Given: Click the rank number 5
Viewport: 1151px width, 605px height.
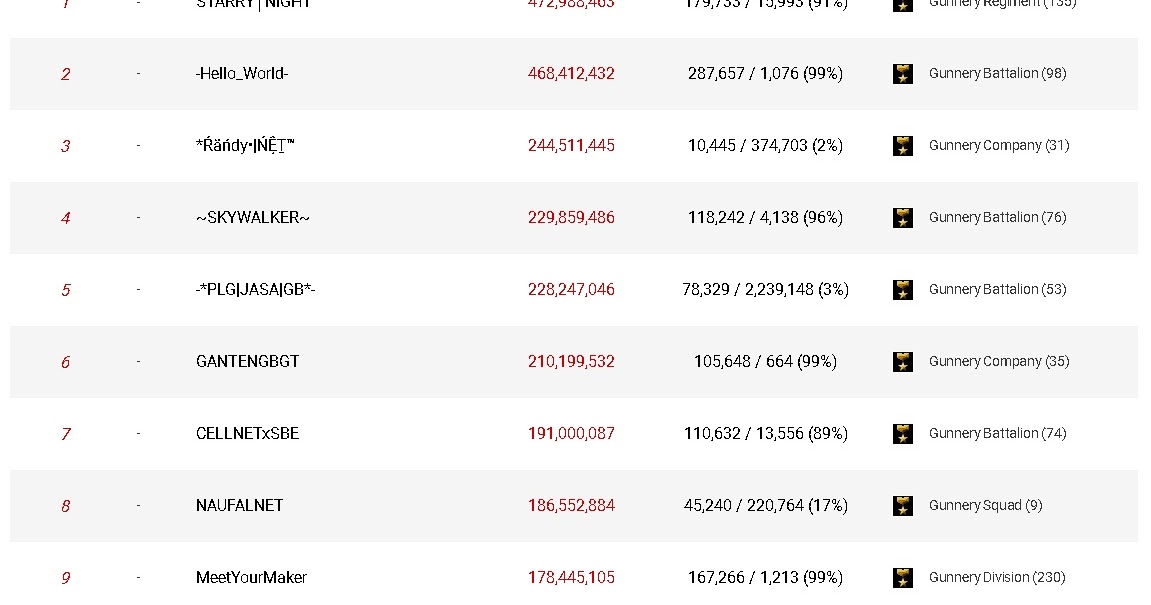Looking at the screenshot, I should [x=66, y=291].
